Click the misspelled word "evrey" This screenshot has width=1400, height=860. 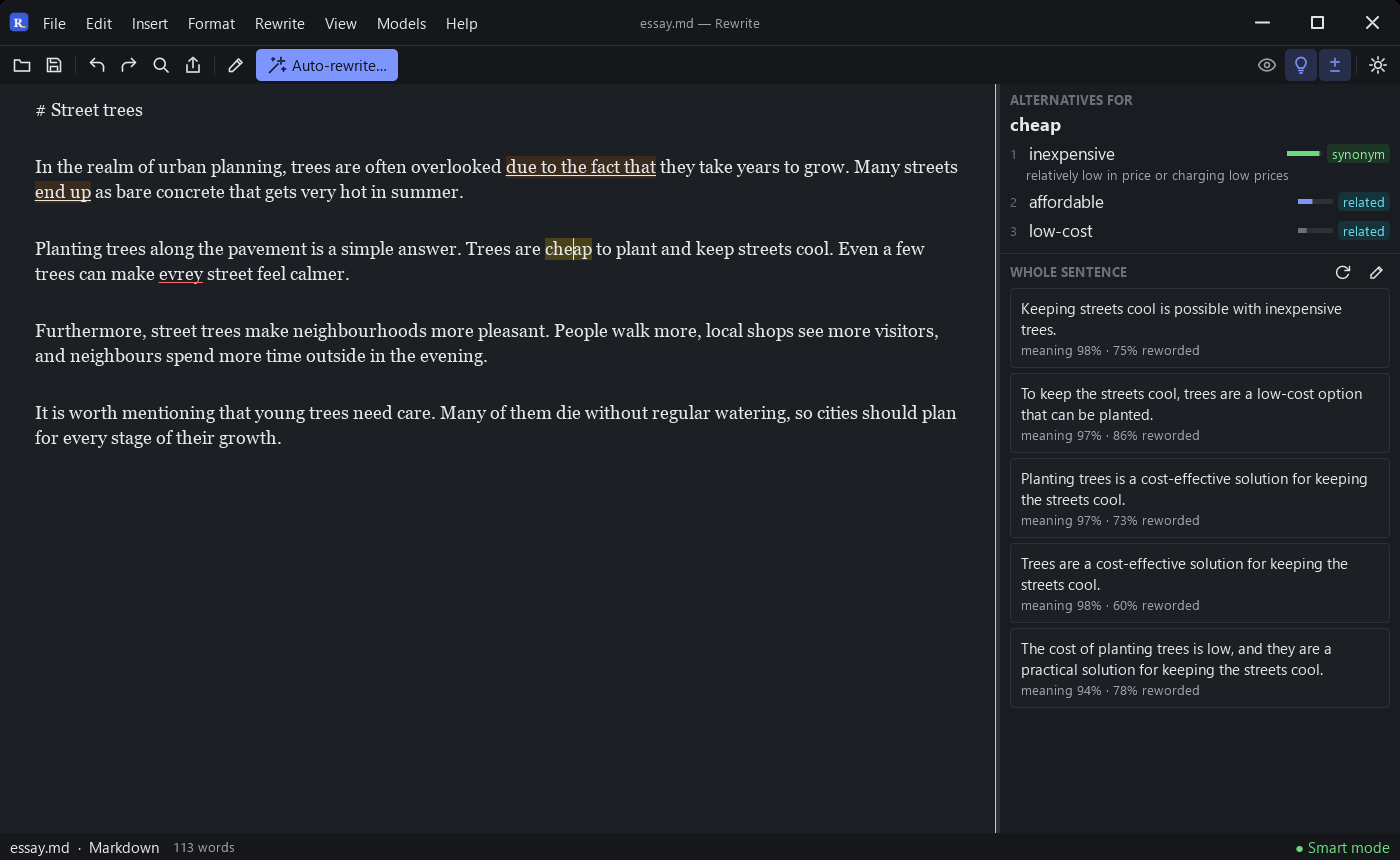181,274
